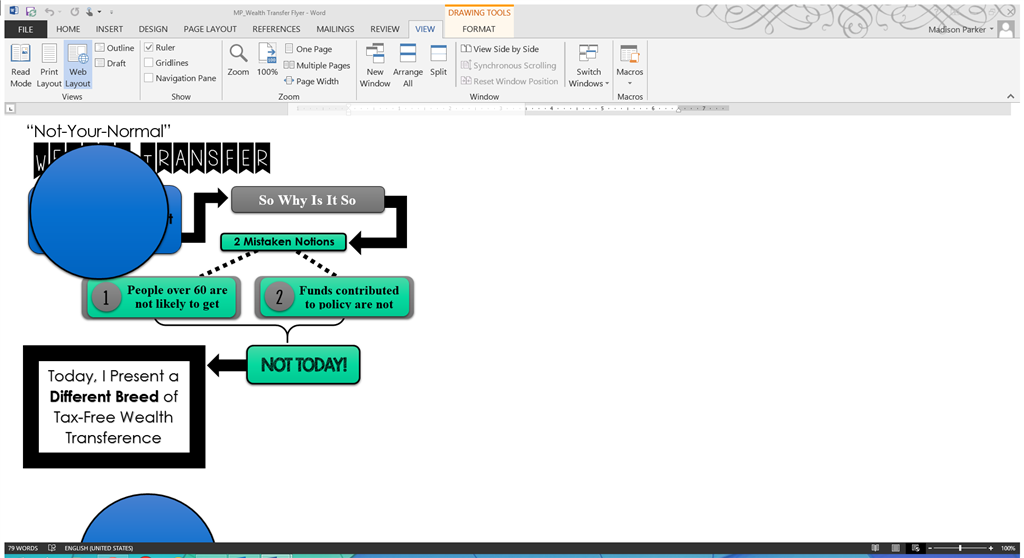Image resolution: width=1024 pixels, height=558 pixels.
Task: Open a New Window of document
Action: [x=375, y=65]
